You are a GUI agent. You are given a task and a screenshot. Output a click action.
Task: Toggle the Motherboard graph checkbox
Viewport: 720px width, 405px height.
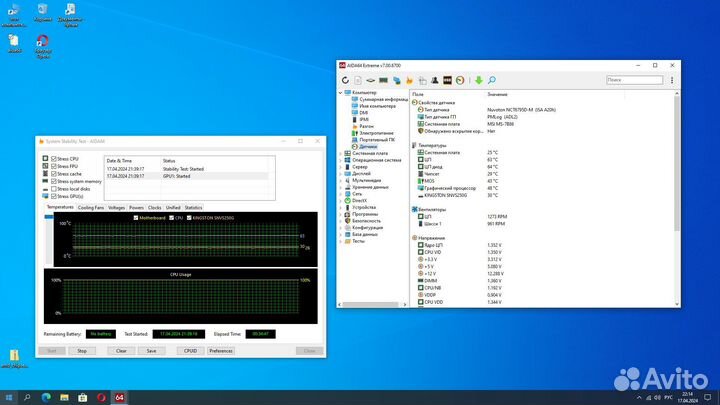tap(136, 217)
